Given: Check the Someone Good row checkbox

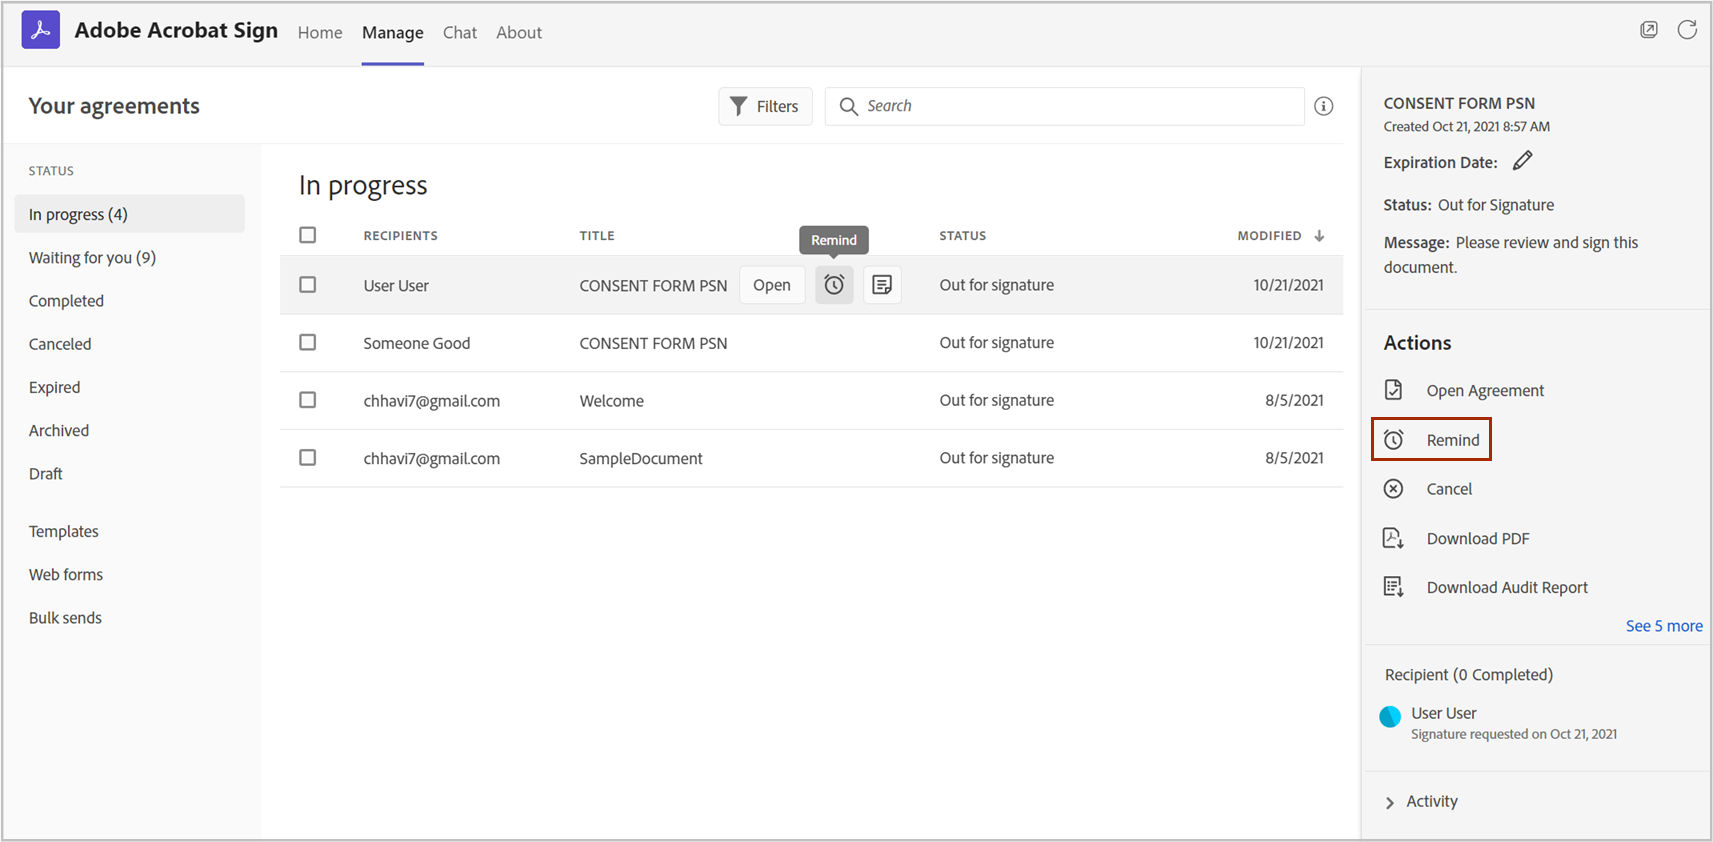Looking at the screenshot, I should click(x=308, y=343).
